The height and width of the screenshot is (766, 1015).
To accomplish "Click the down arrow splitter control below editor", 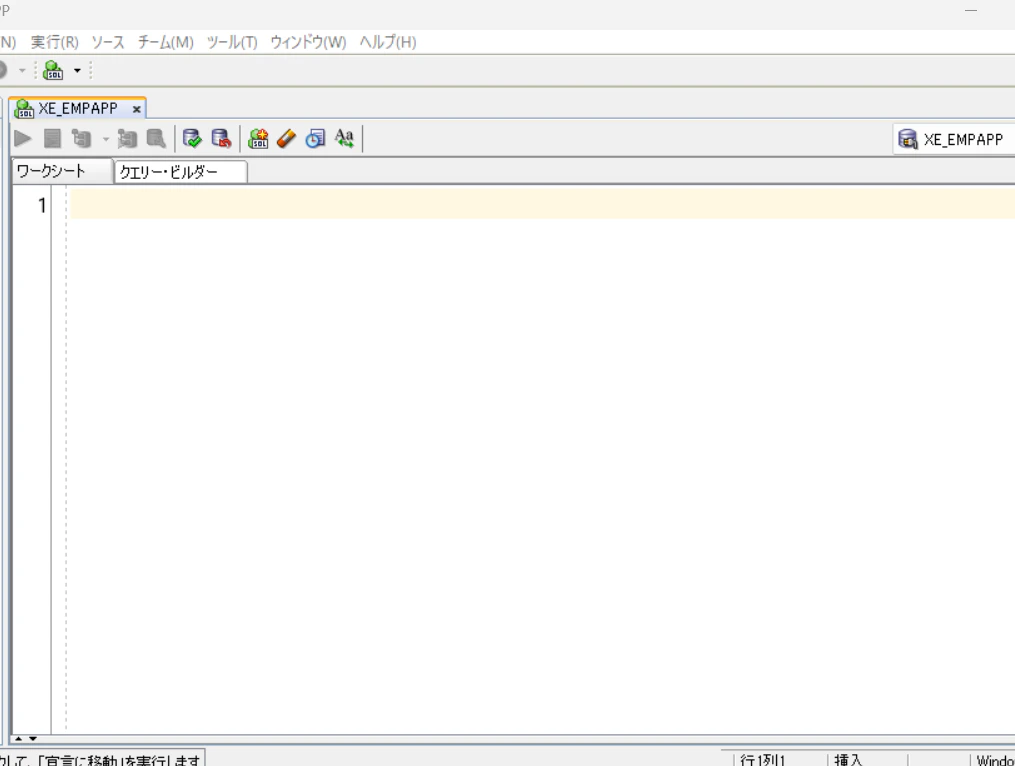I will coord(33,739).
